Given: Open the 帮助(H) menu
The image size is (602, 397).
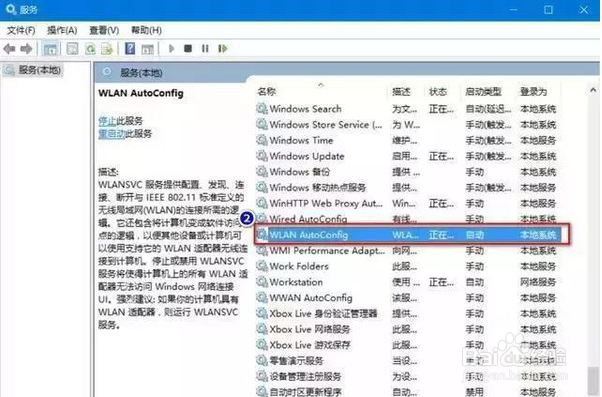Looking at the screenshot, I should (146, 30).
